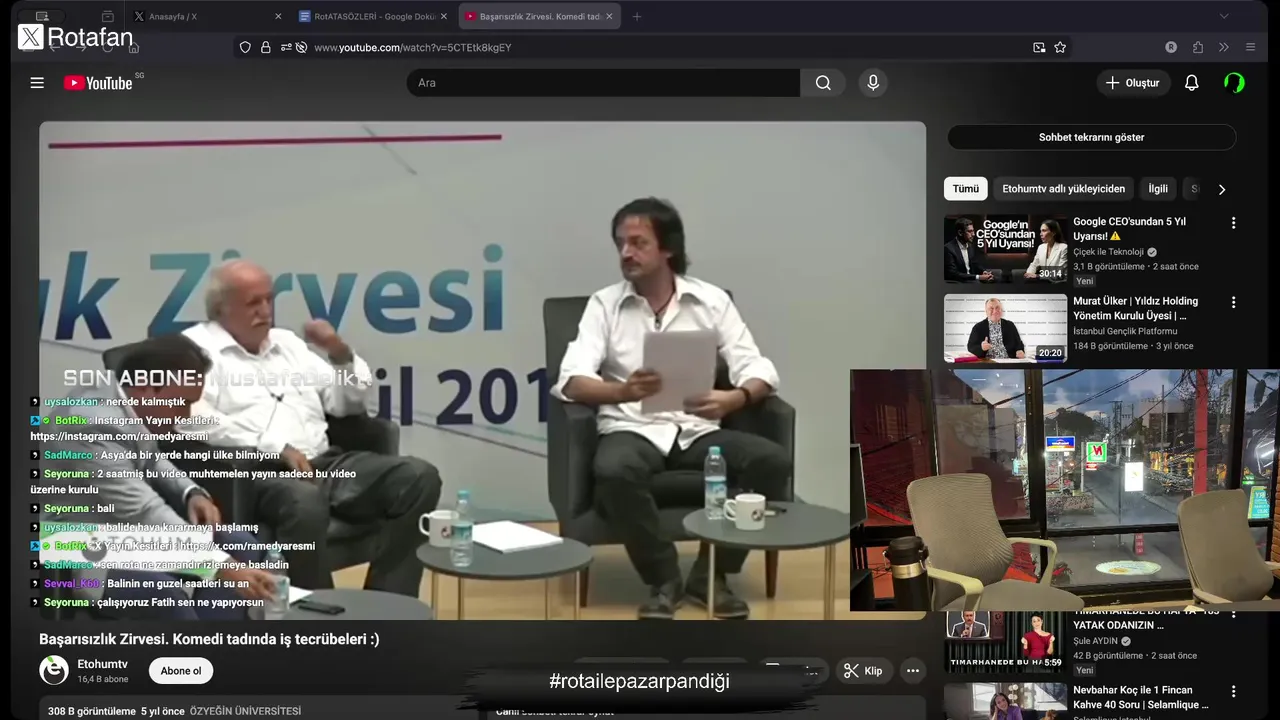Open YouTube notifications bell
This screenshot has height=720, width=1280.
tap(1191, 83)
